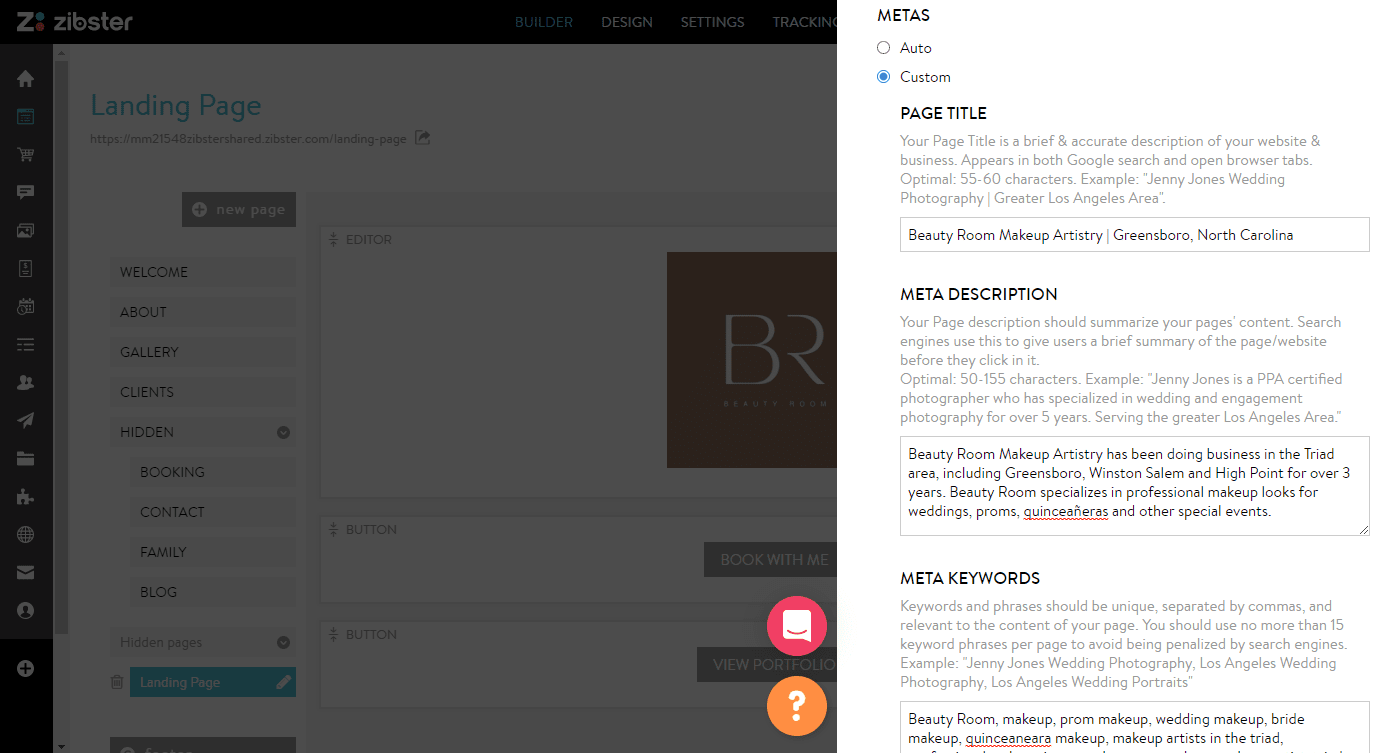Select the Auto metas radio button
Screen dimensions: 1395x753
[x=883, y=47]
